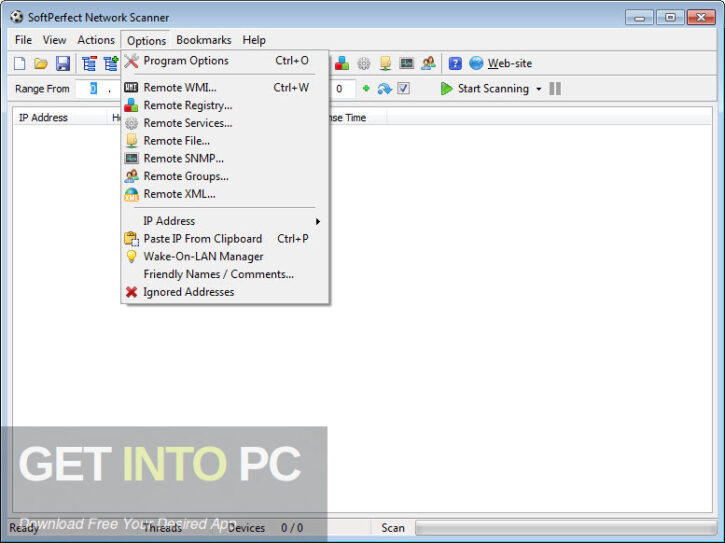This screenshot has height=543, width=725.
Task: Click the Remote Registry cubes toolbar icon
Action: [x=342, y=63]
